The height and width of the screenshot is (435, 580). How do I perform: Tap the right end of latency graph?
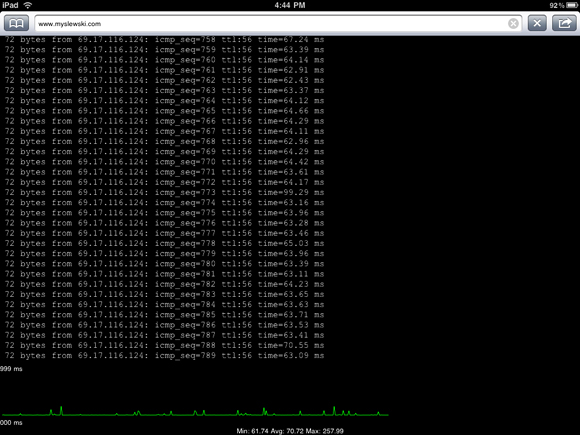click(x=387, y=415)
